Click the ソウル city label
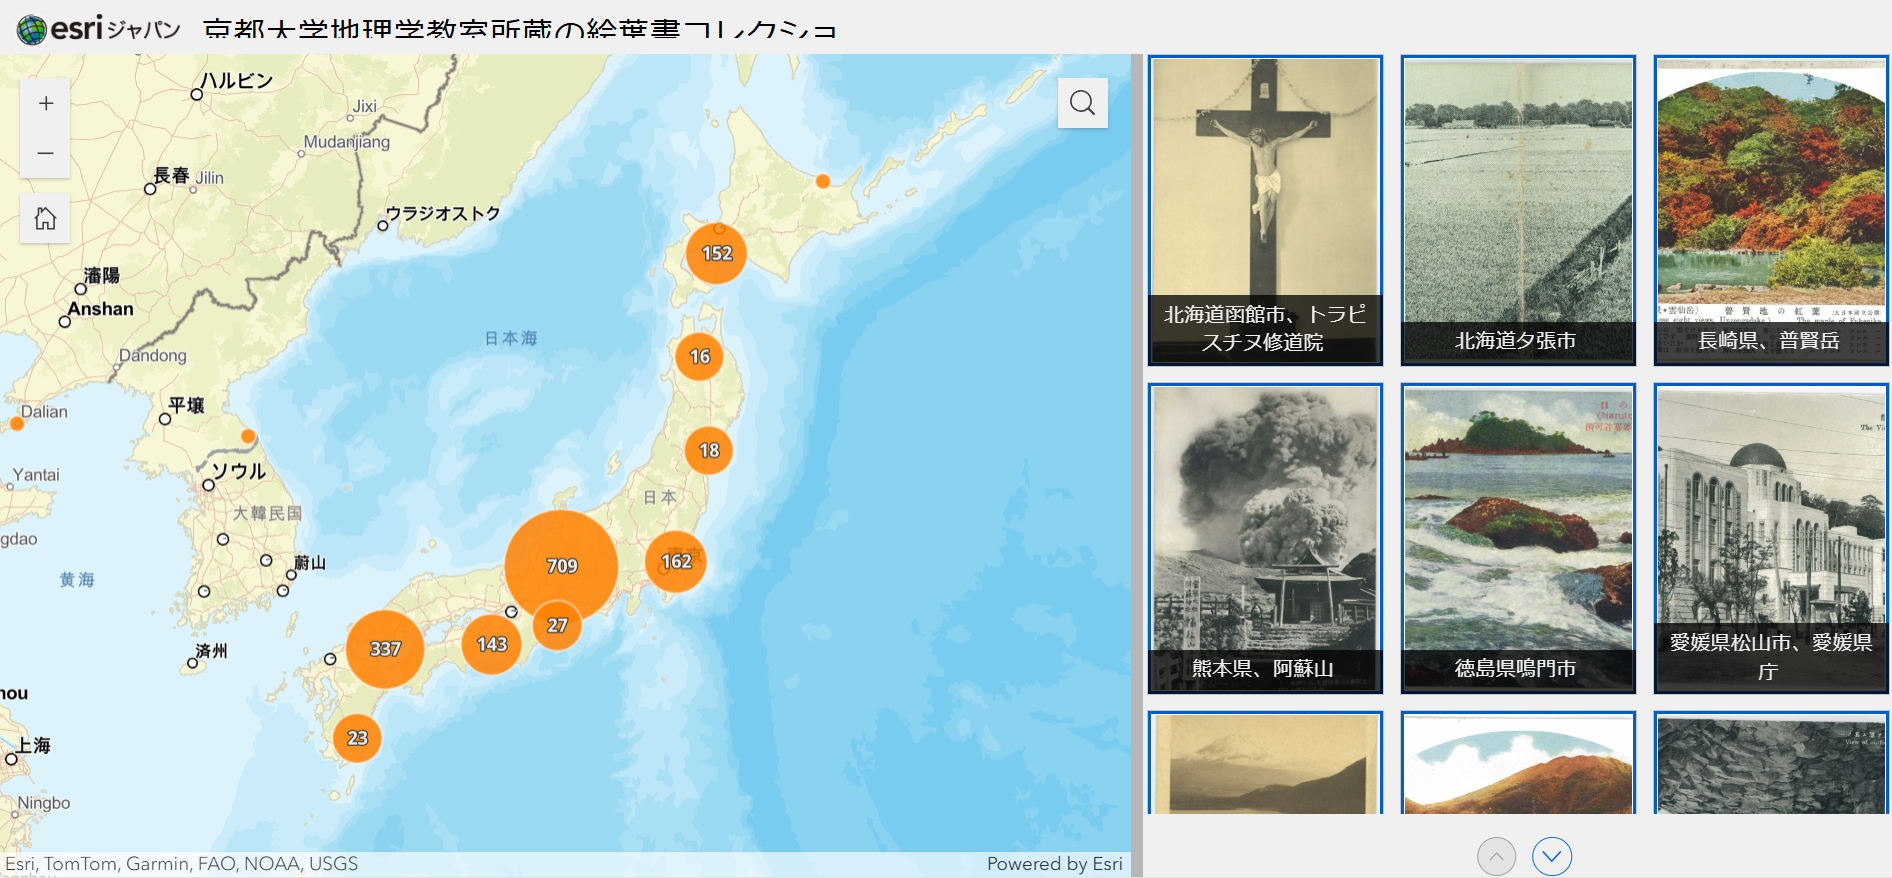The height and width of the screenshot is (878, 1892). point(239,471)
